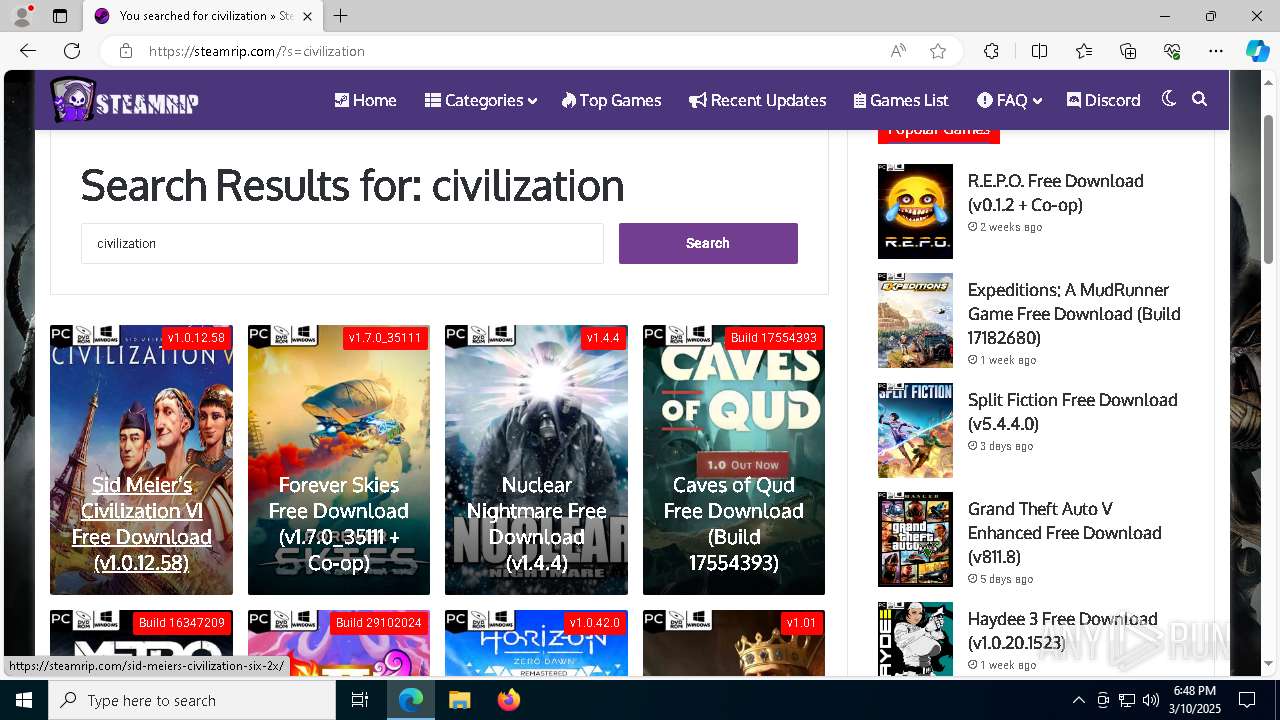Go to Home menu item
The image size is (1280, 720).
[365, 100]
